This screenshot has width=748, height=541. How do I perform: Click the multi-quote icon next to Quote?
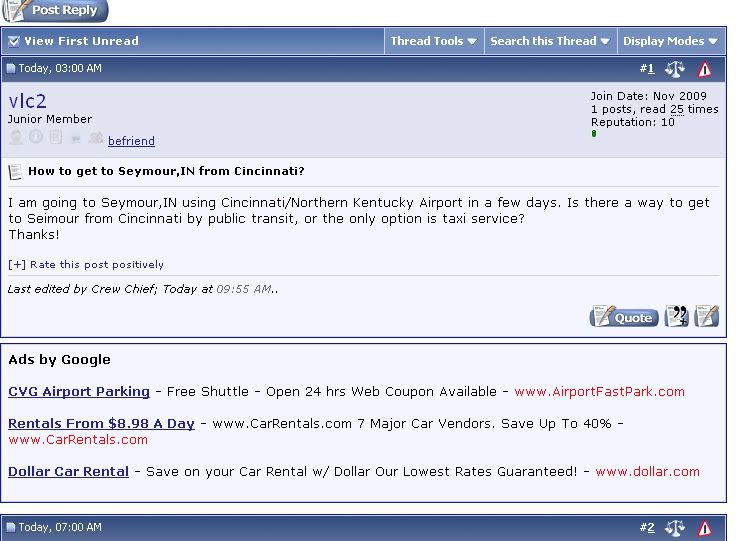[677, 317]
